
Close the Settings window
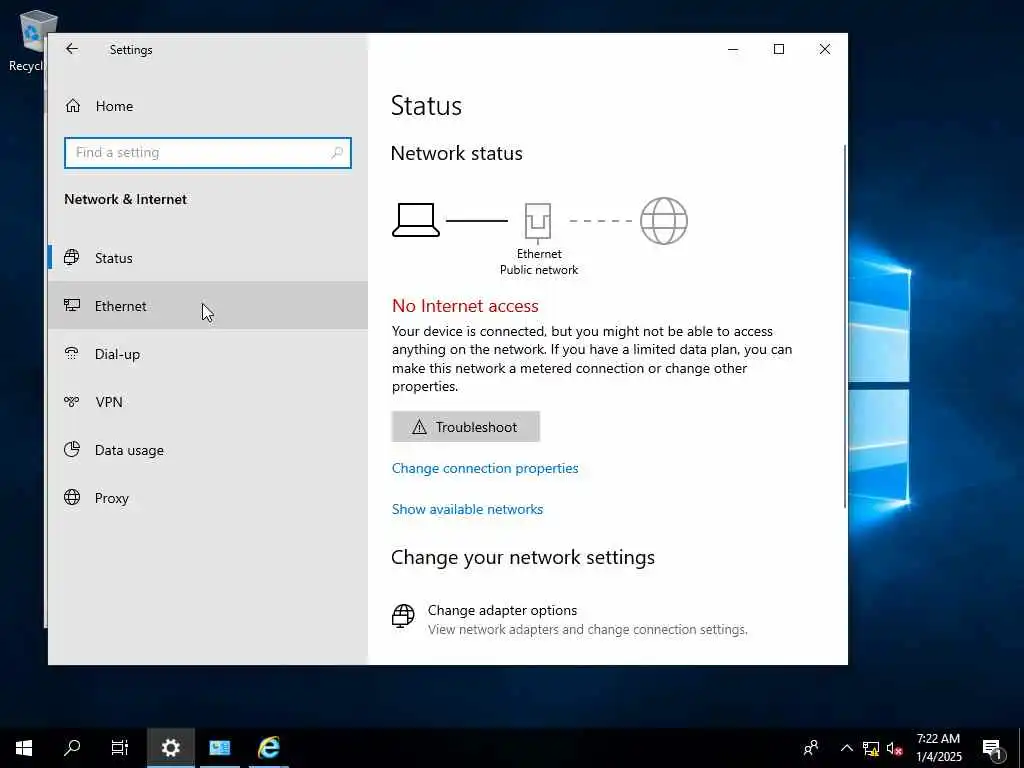point(825,50)
